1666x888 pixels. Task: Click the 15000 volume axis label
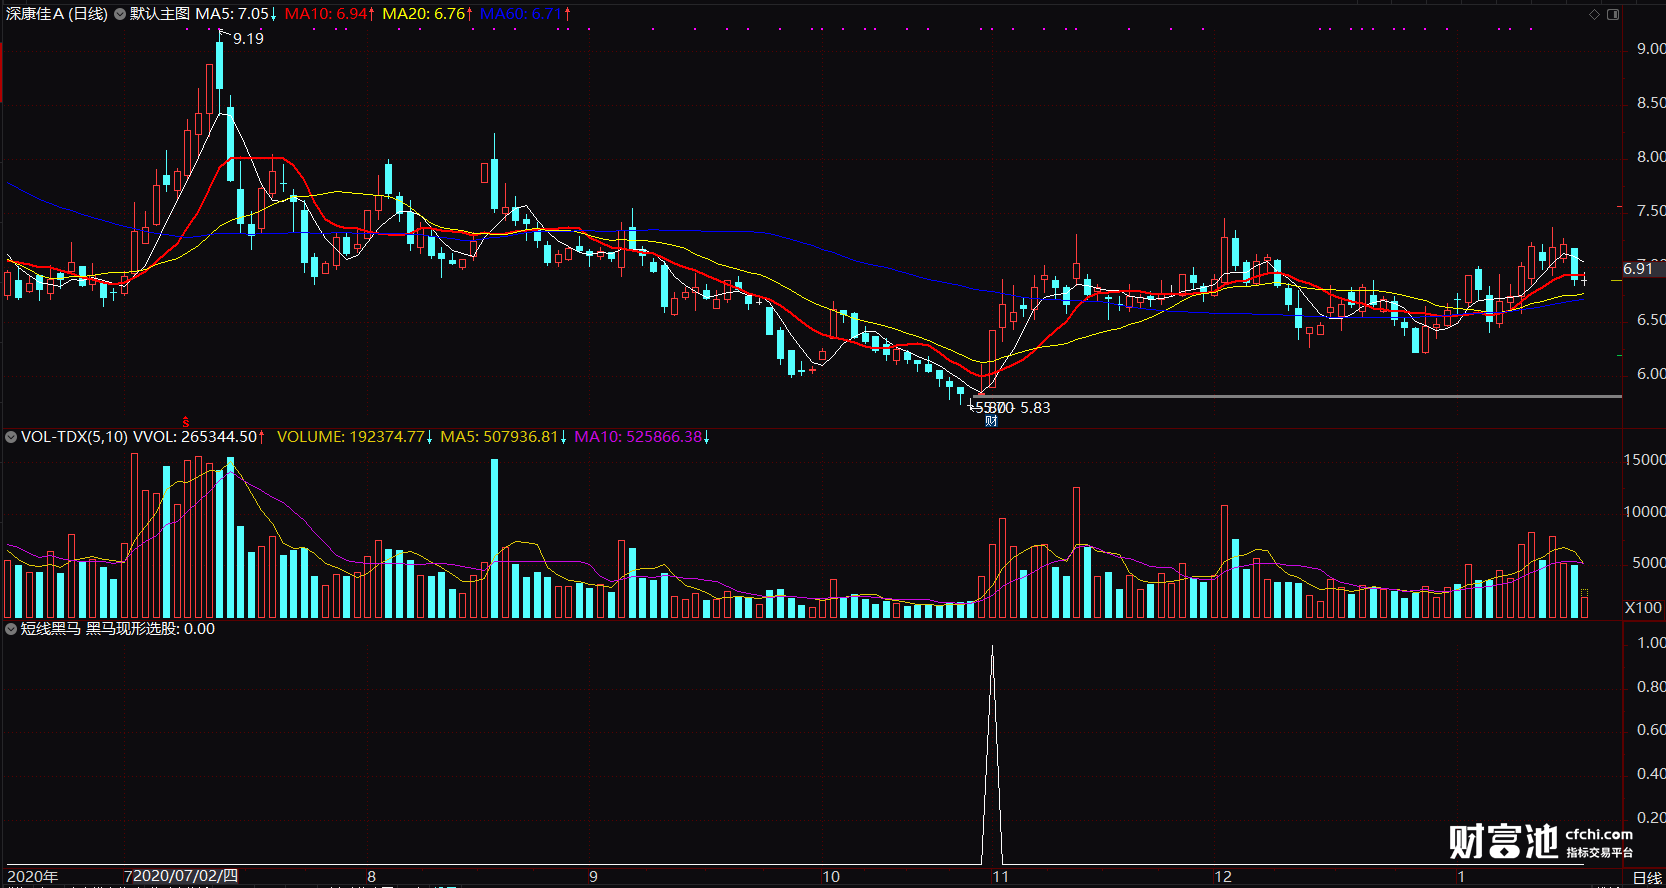tap(1645, 460)
